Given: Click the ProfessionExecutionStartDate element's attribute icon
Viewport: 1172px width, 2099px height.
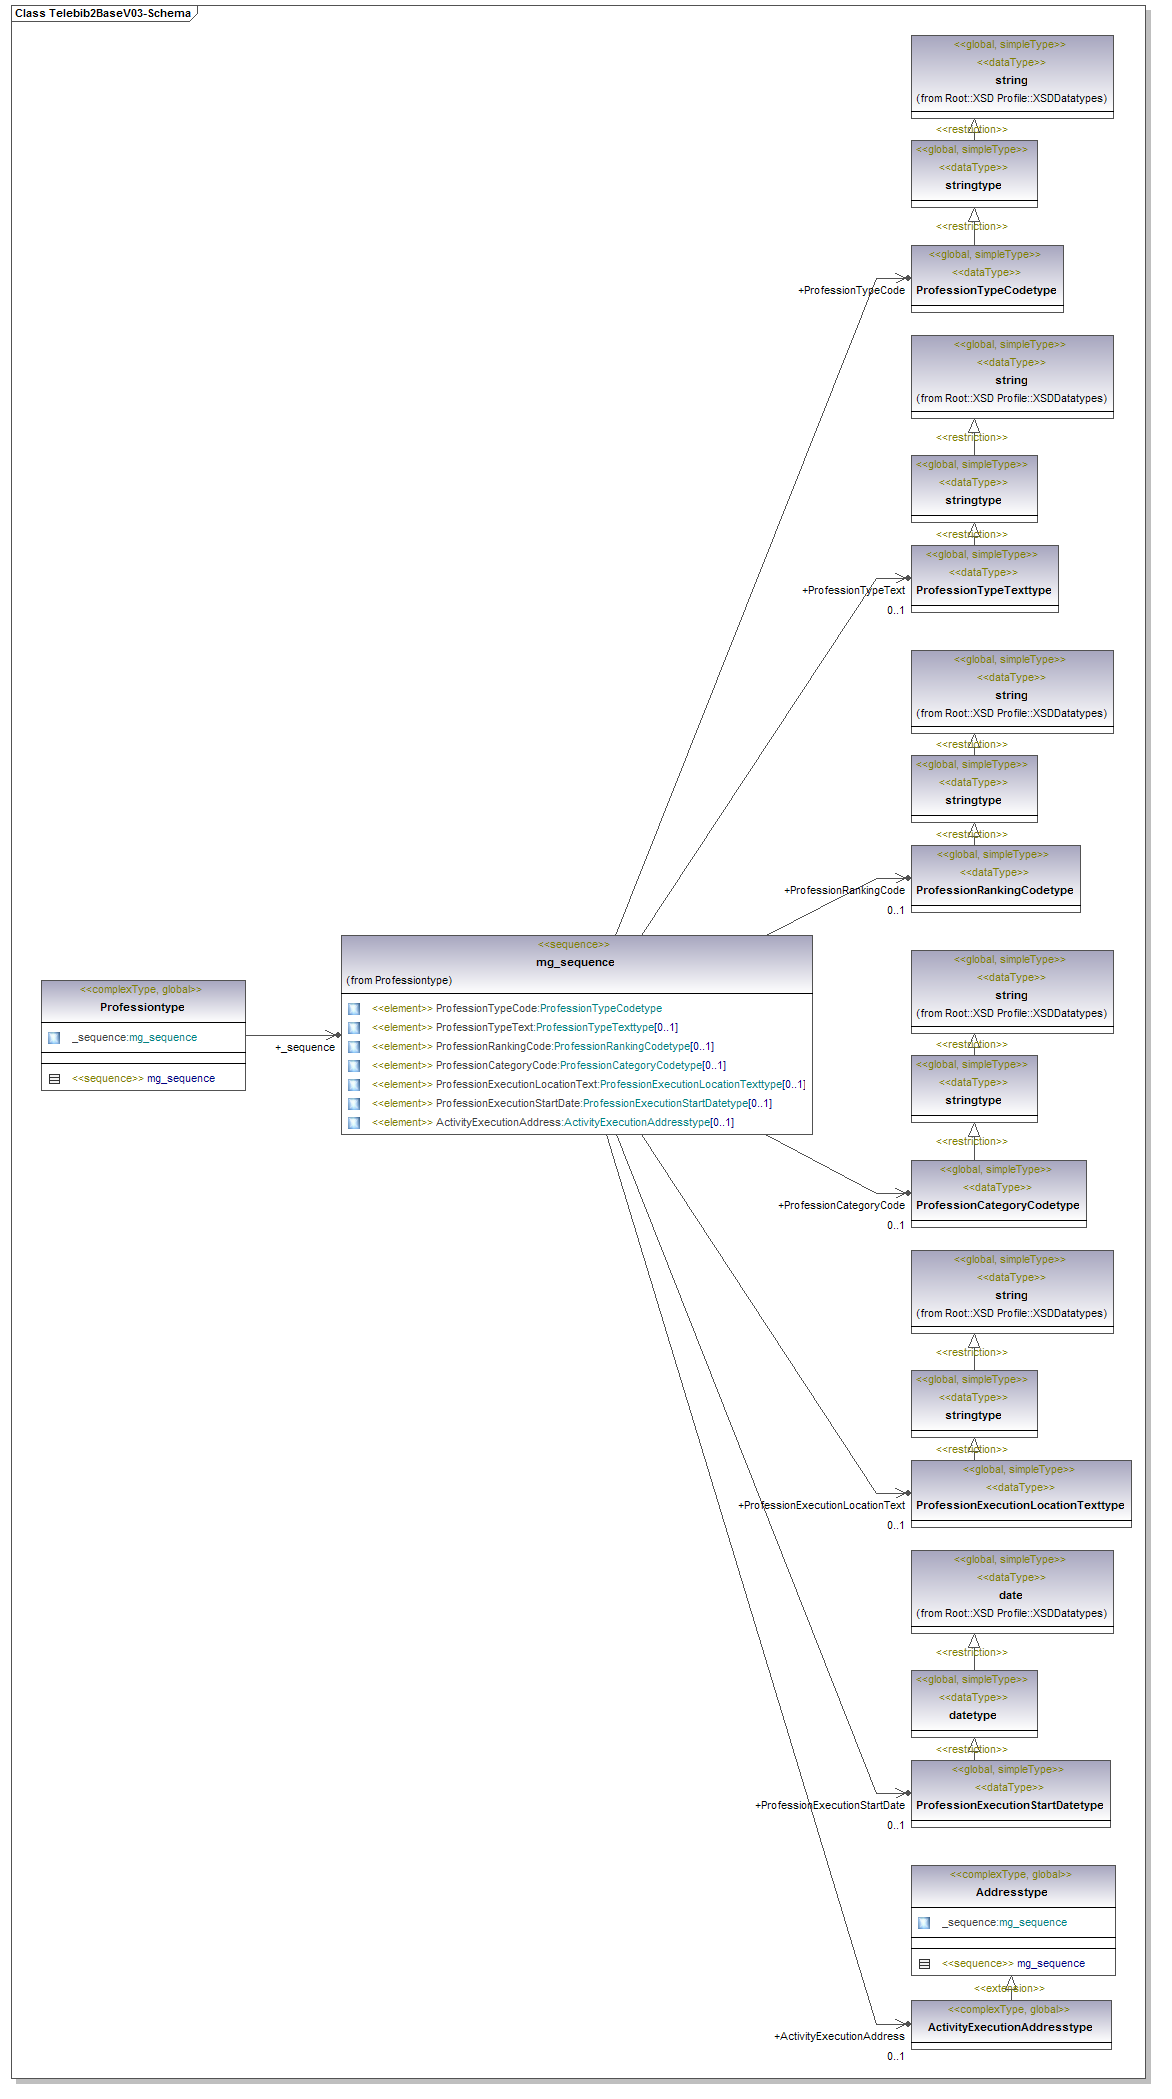Looking at the screenshot, I should 354,1104.
